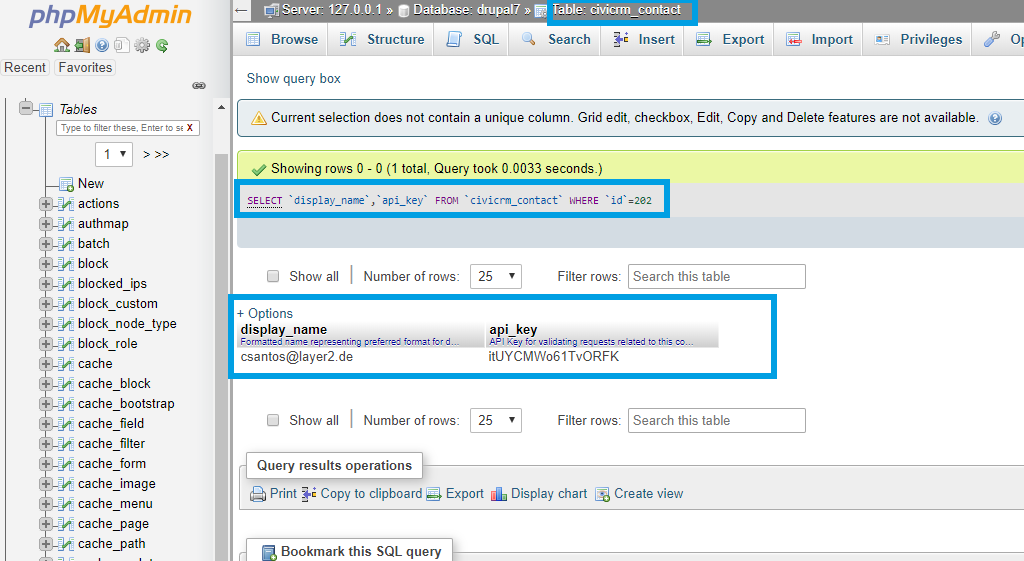Click the Print icon in query results

coord(258,493)
